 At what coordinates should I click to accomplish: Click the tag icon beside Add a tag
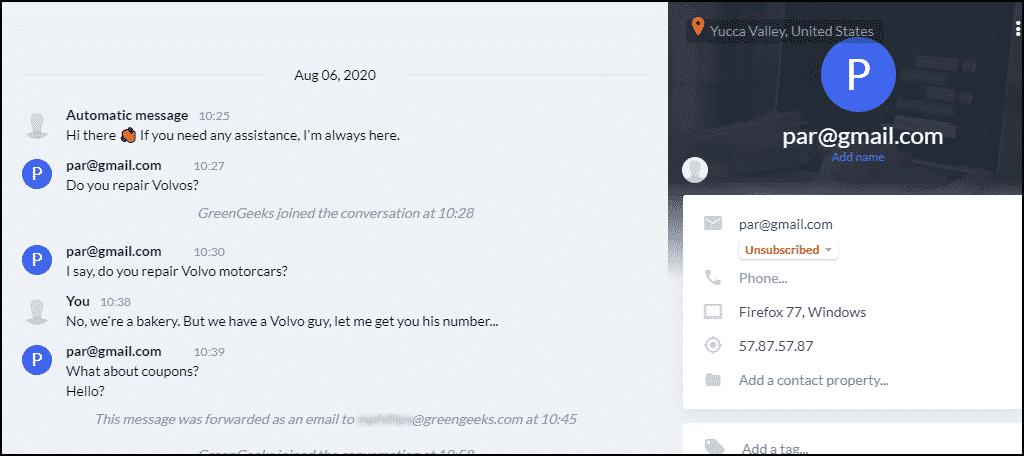click(x=712, y=446)
